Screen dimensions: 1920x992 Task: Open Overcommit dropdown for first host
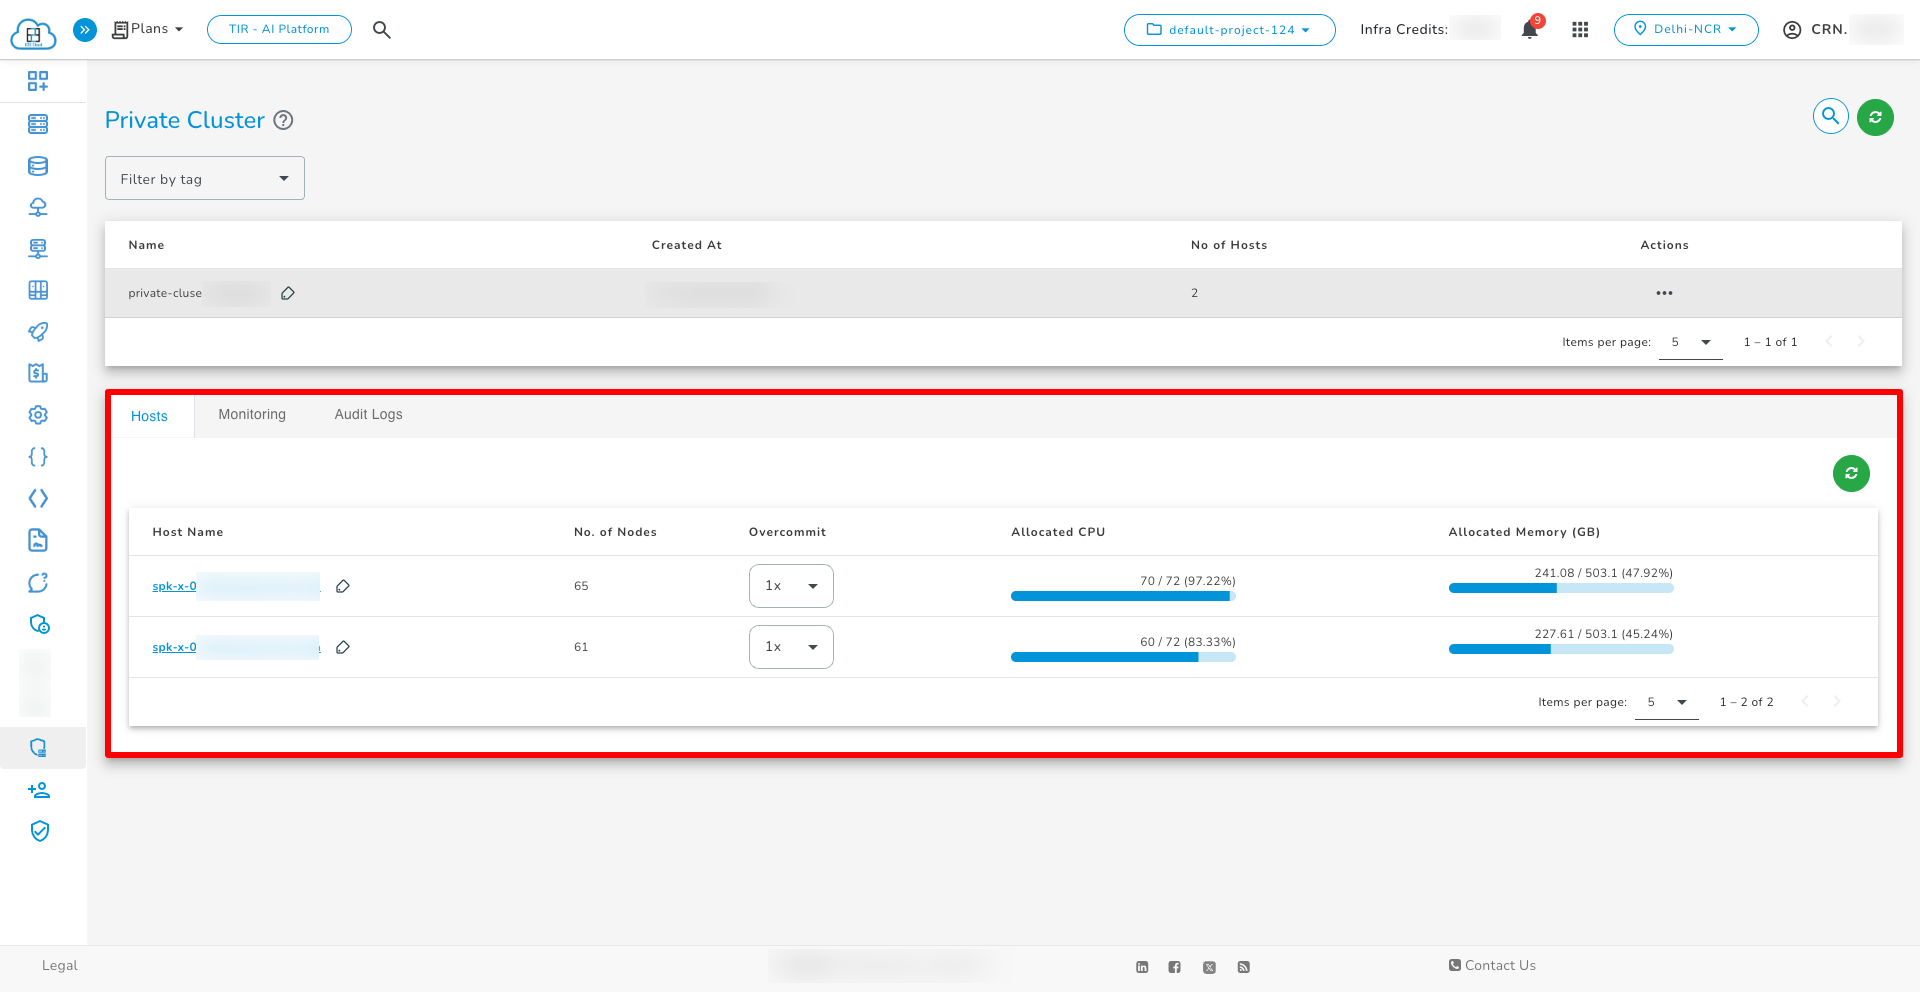pyautogui.click(x=791, y=586)
